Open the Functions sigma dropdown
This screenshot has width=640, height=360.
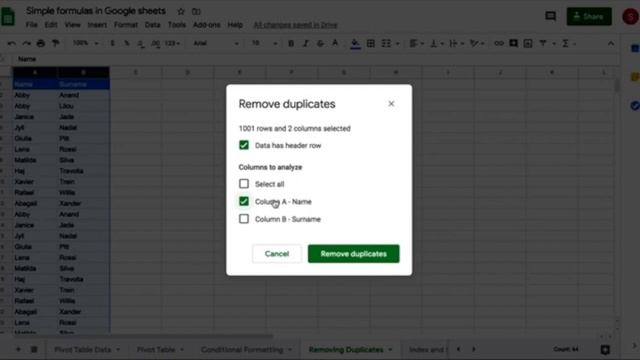[x=569, y=43]
